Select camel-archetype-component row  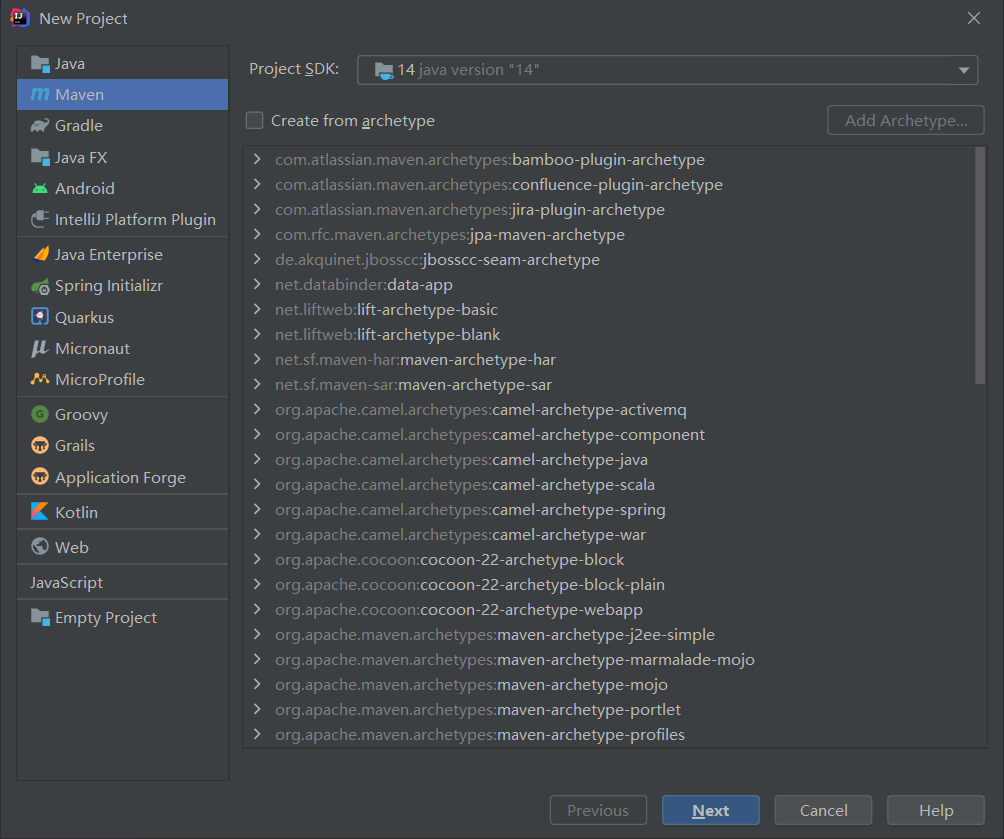pos(610,434)
